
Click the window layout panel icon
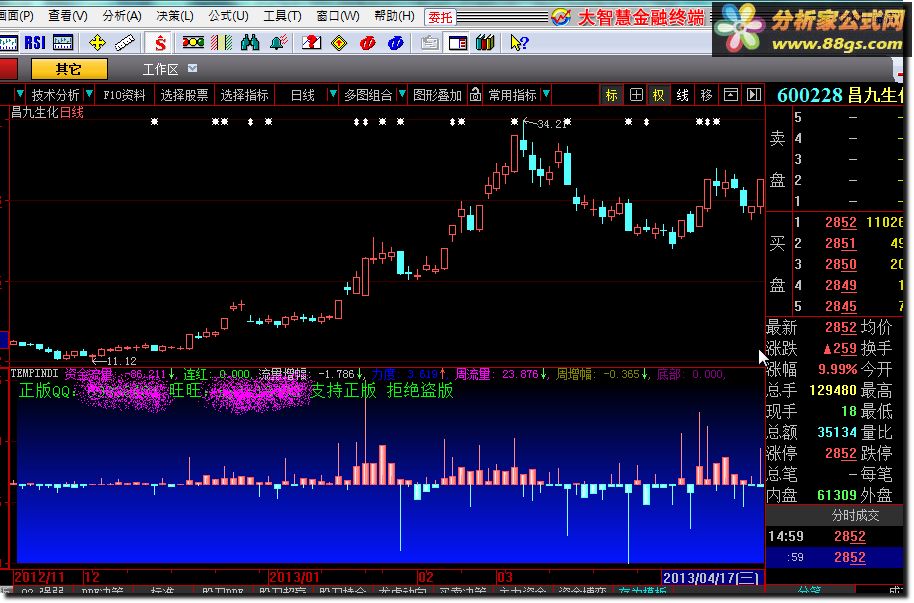pos(458,43)
